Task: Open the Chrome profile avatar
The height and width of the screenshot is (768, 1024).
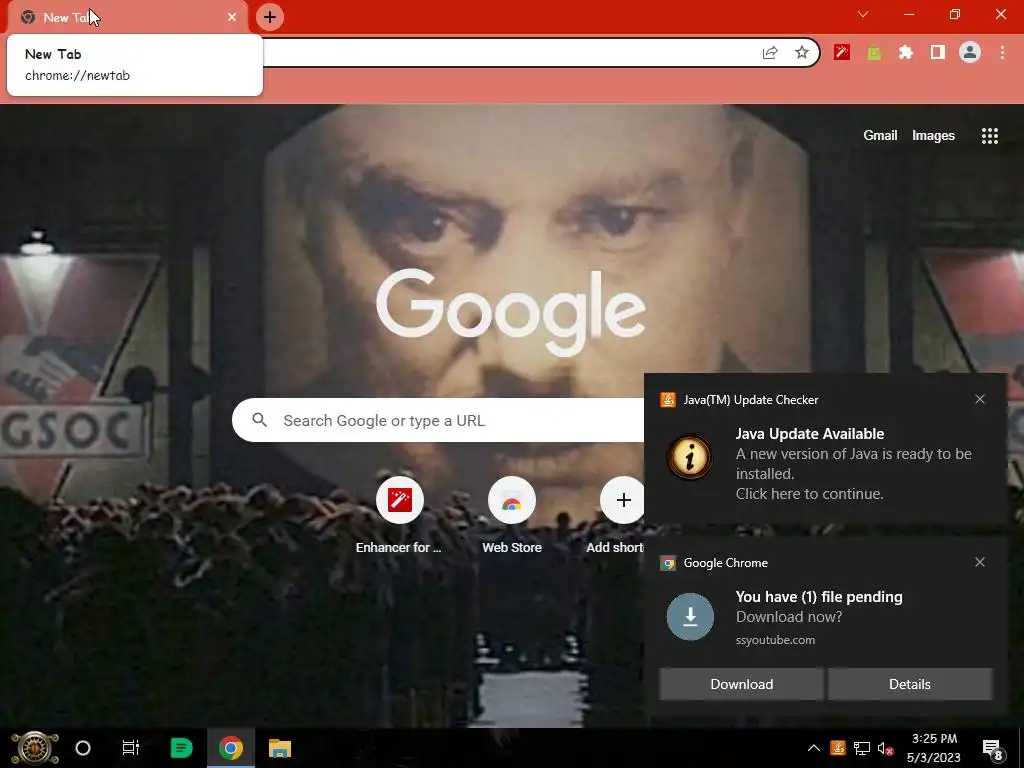Action: tap(970, 52)
